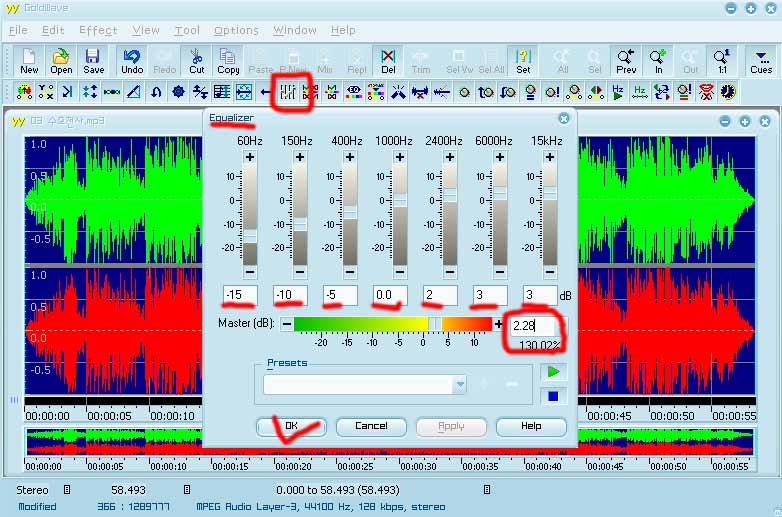Open the Help menu in the menu bar
The image size is (782, 517).
343,30
